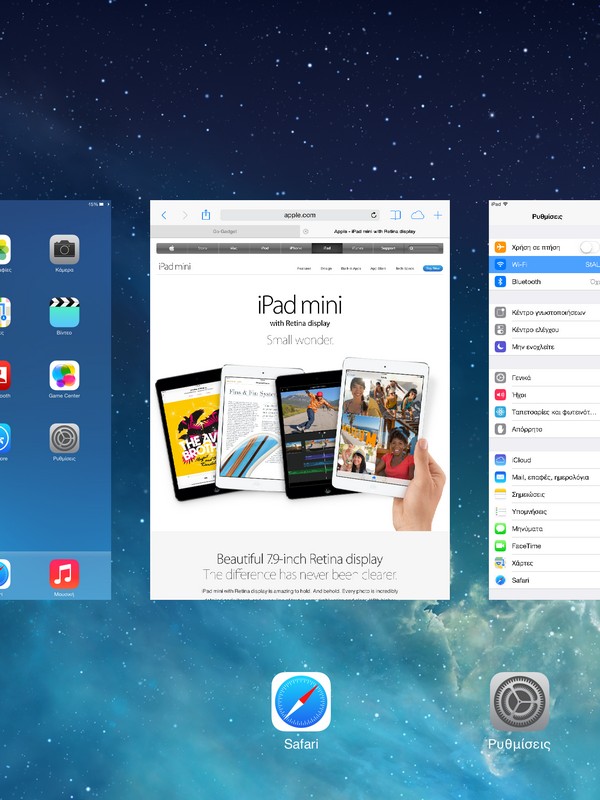Image resolution: width=600 pixels, height=800 pixels.
Task: Open Κέντρο γνωστοποιήσεων in Settings
Action: [544, 312]
